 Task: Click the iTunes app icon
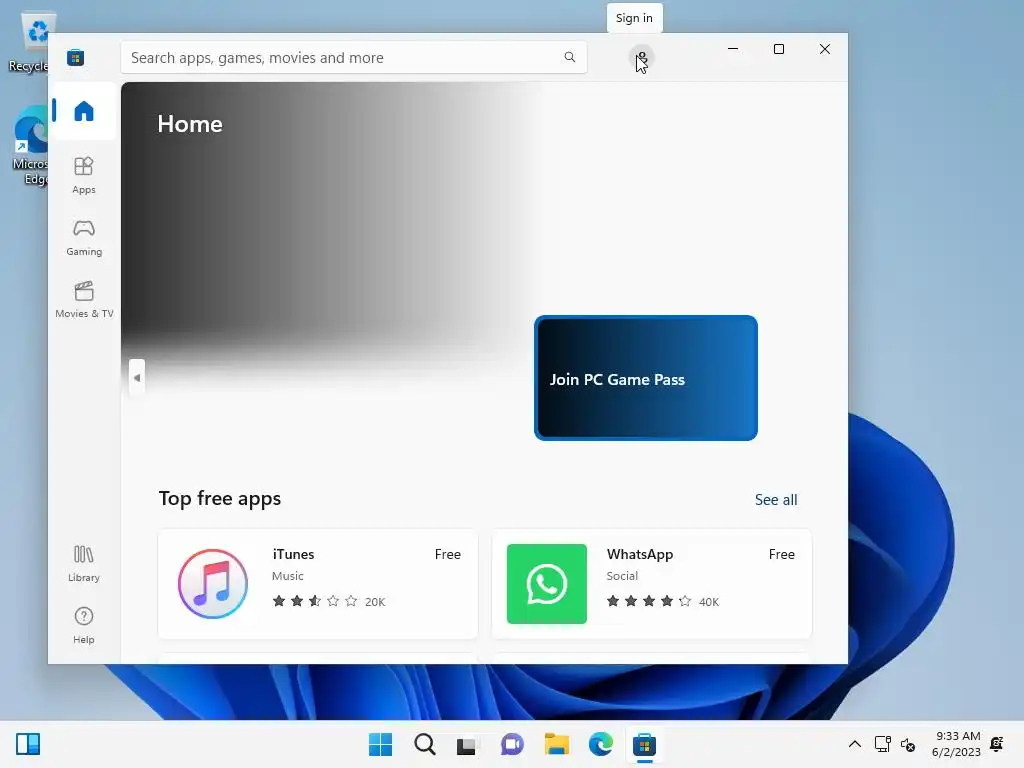pyautogui.click(x=213, y=583)
